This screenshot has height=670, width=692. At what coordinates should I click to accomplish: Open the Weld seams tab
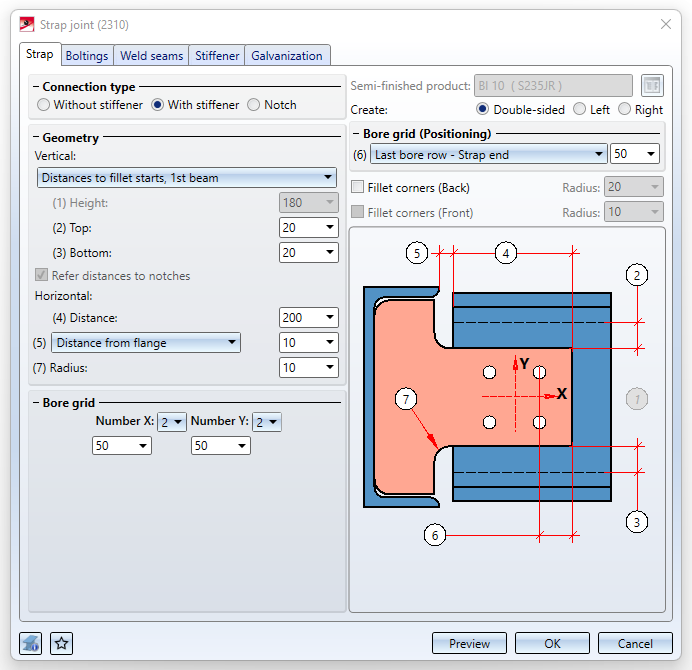tap(151, 56)
